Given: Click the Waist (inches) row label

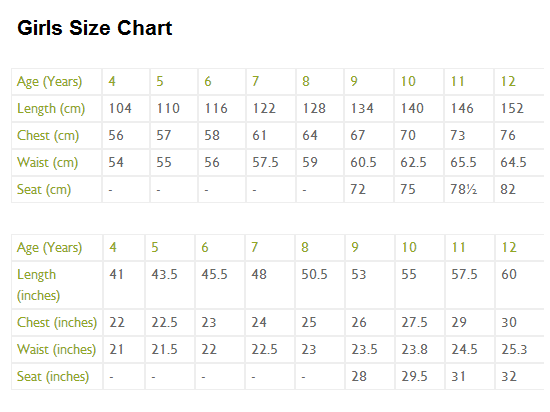Looking at the screenshot, I should [x=56, y=349].
